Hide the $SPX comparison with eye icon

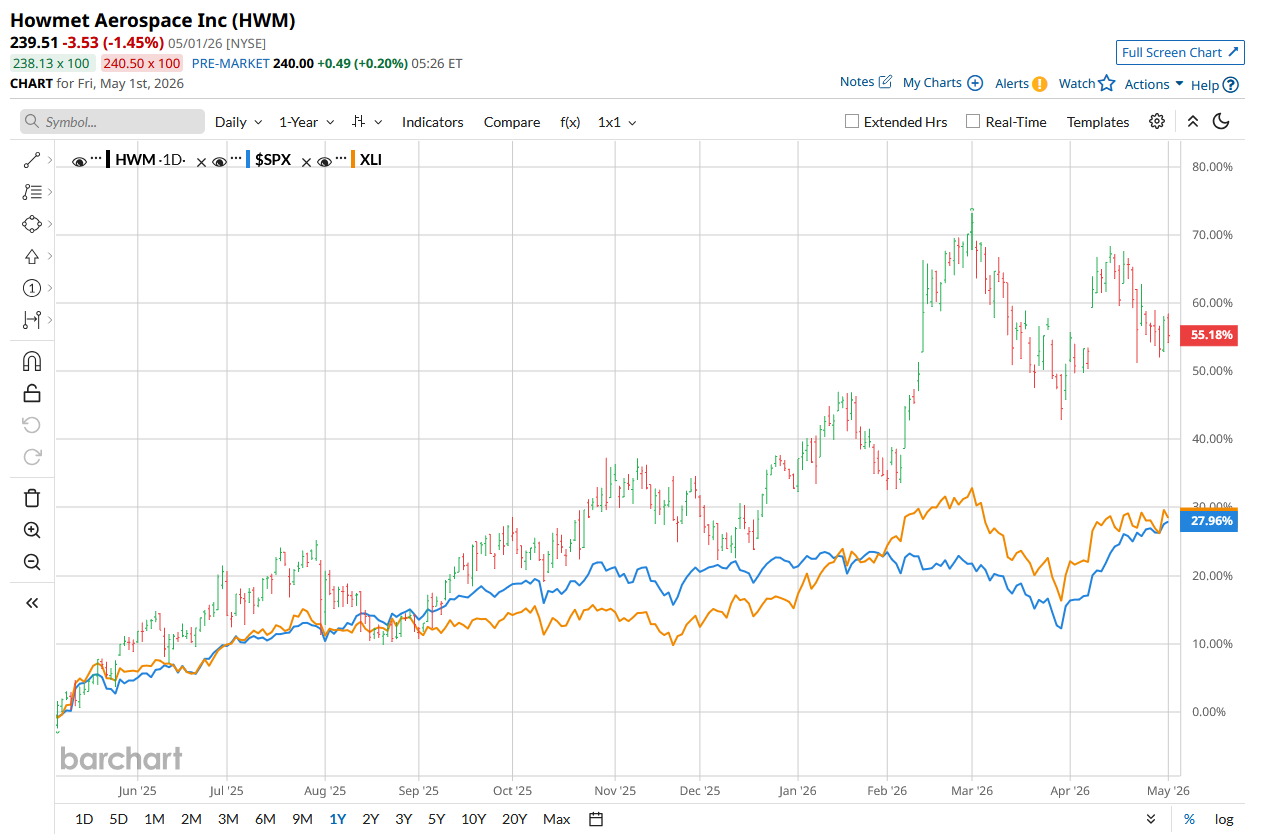(x=220, y=161)
